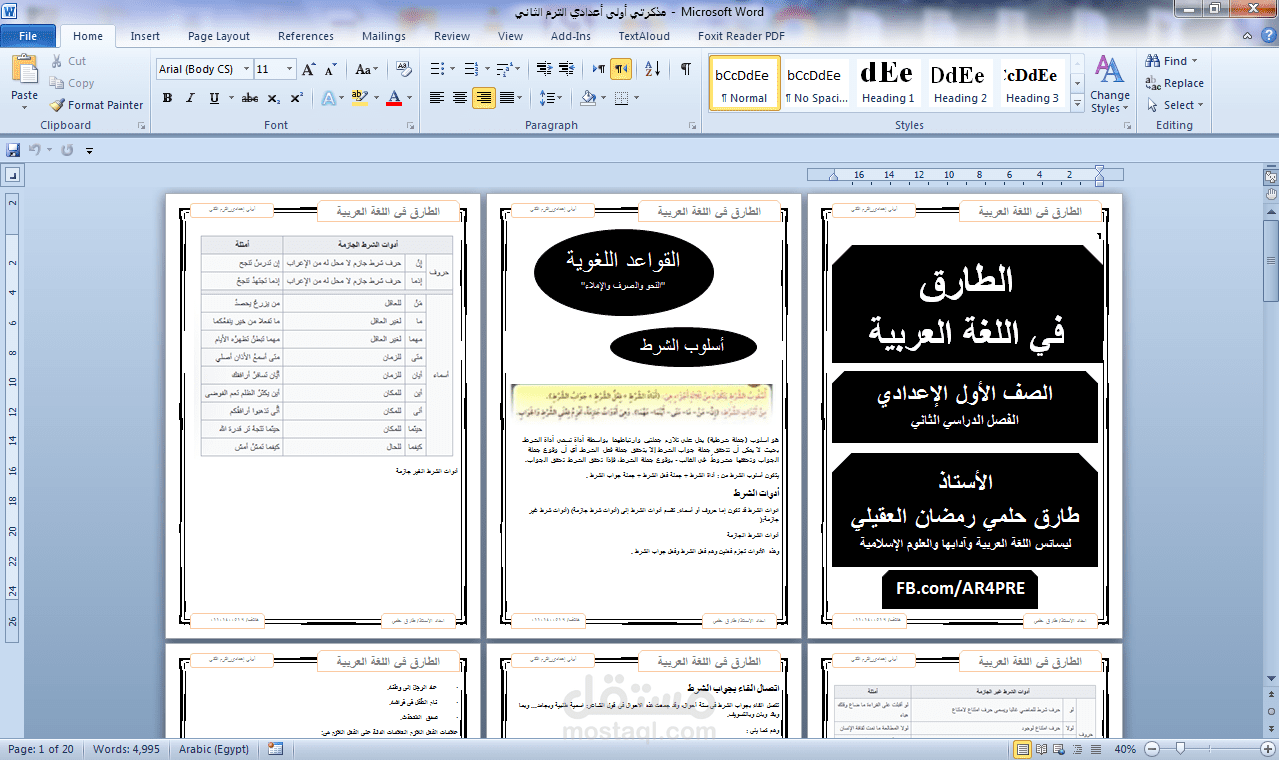
Task: Click the yellow Text Highlight Color button
Action: coord(360,98)
